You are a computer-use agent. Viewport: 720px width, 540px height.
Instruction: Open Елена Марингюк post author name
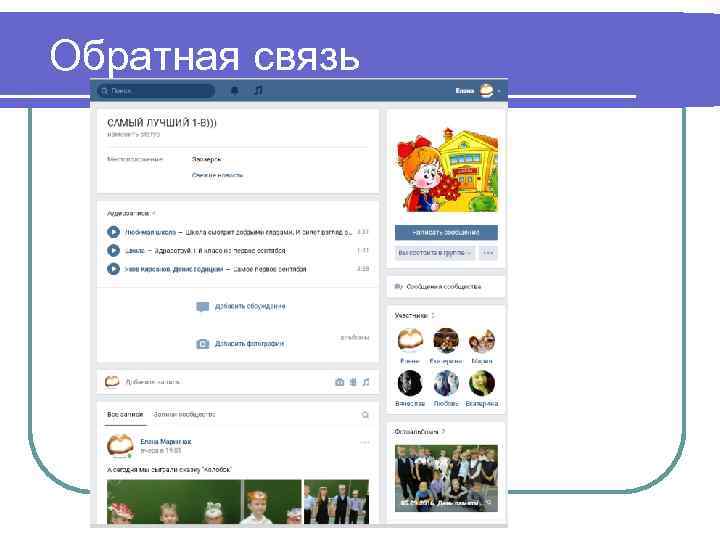point(166,441)
